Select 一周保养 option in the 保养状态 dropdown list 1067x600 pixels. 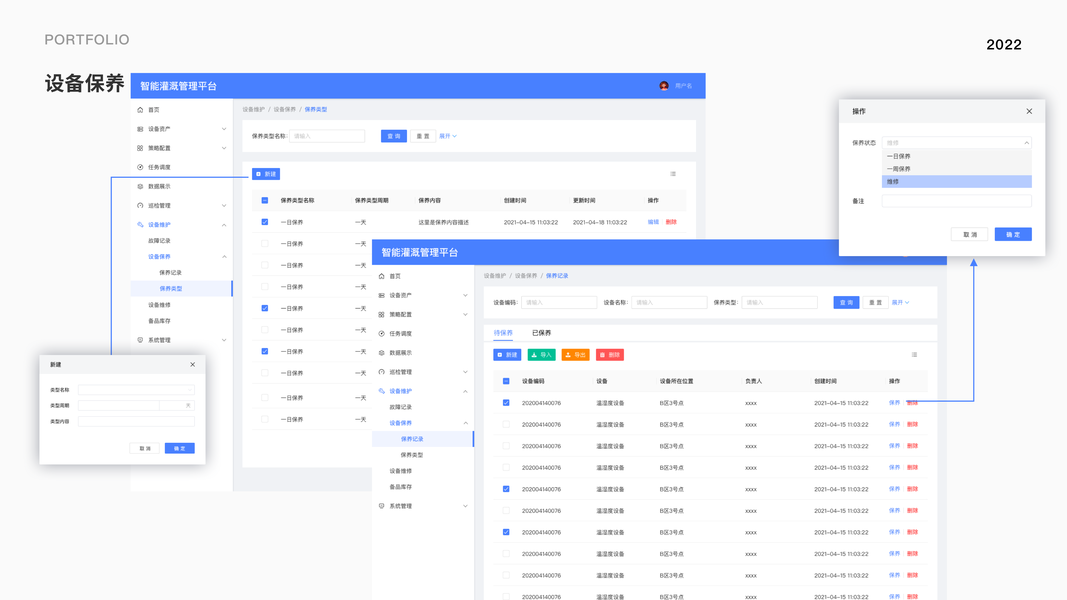(957, 169)
